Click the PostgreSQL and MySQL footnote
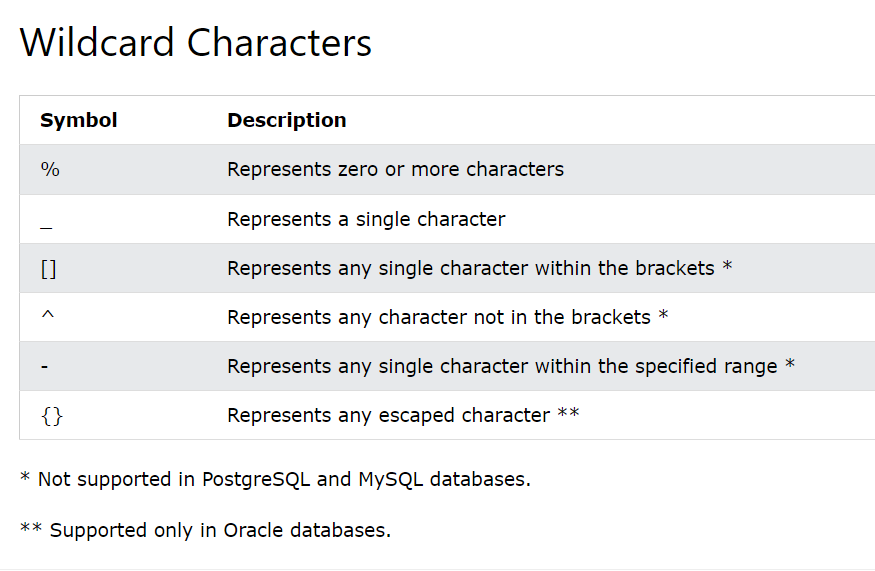875x571 pixels. [x=275, y=479]
